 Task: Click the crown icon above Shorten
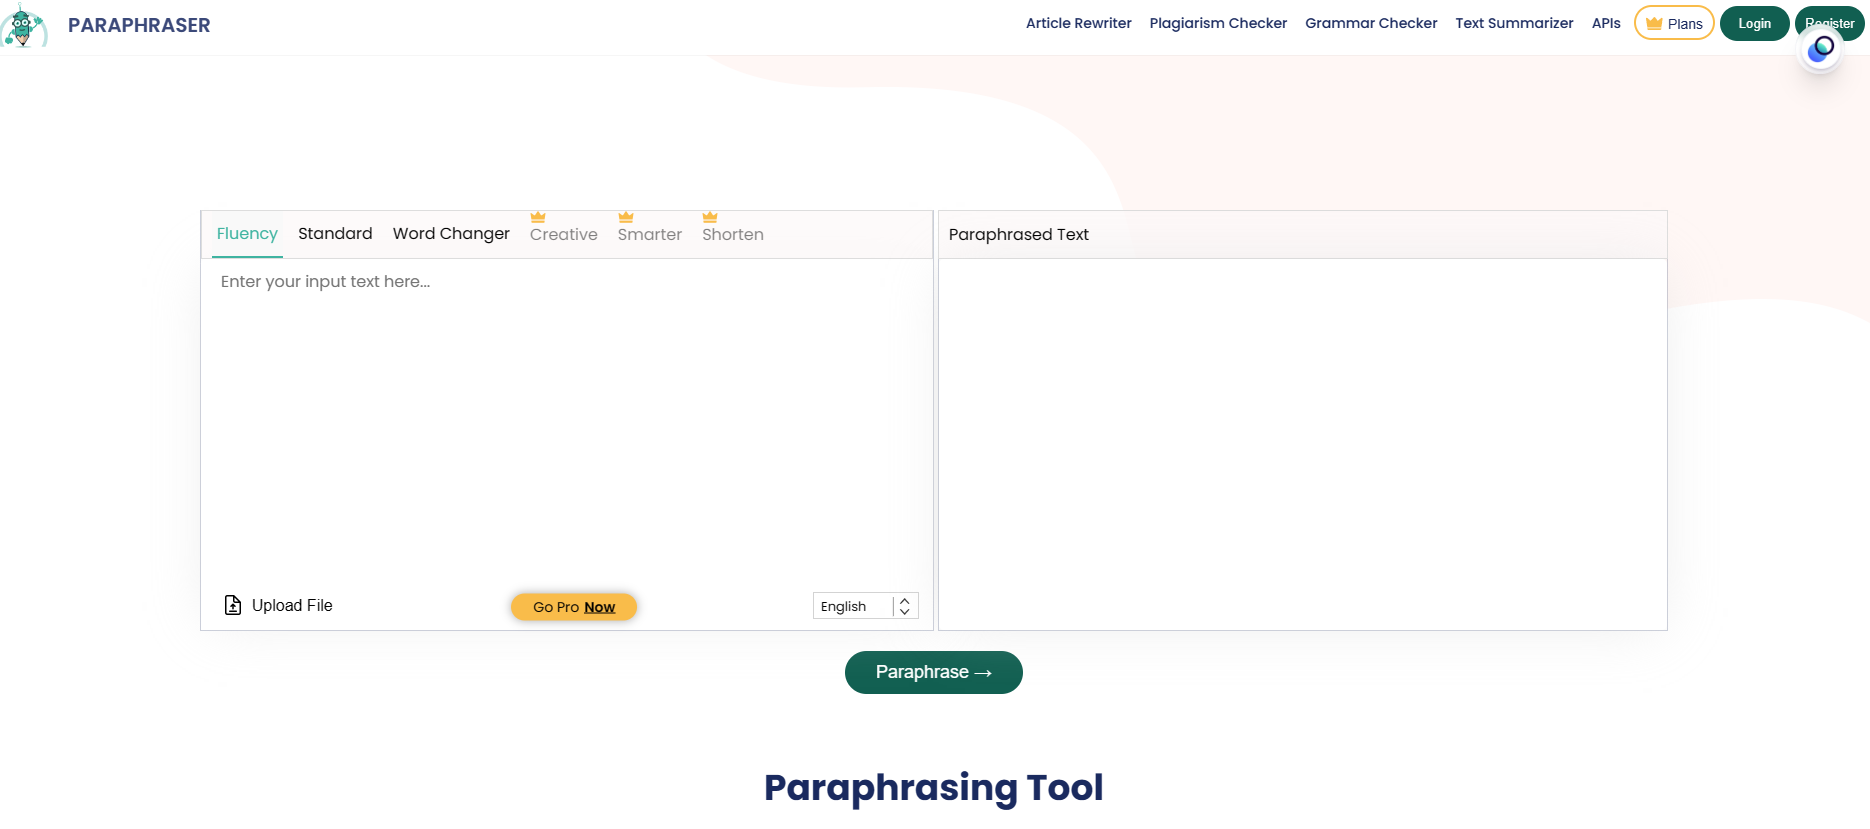point(710,217)
